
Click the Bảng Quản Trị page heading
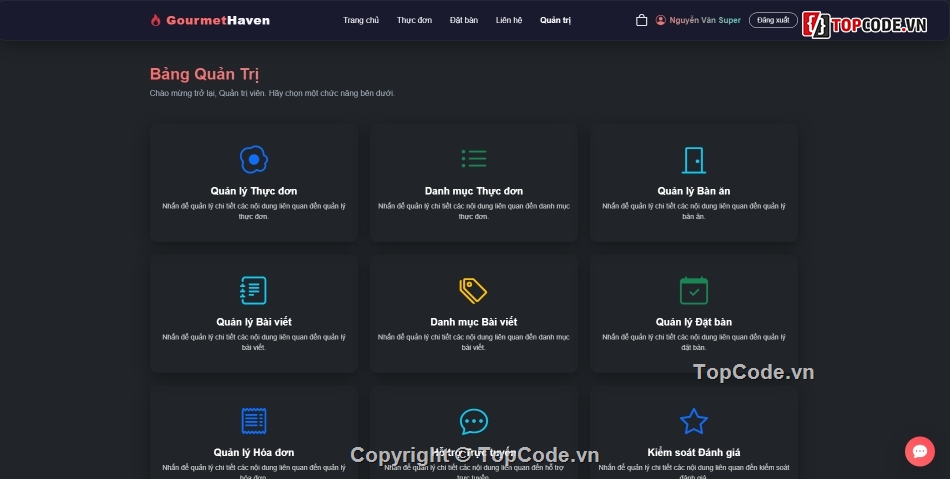[x=204, y=74]
